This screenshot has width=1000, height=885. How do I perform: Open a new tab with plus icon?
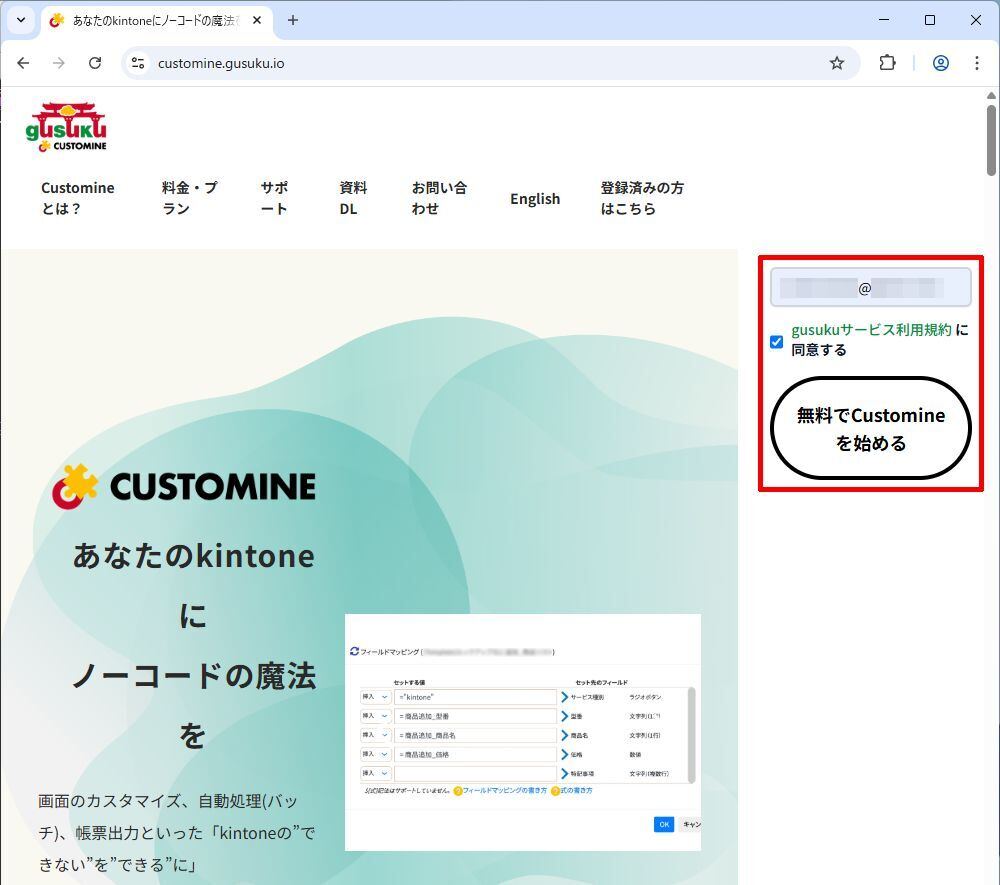(x=293, y=20)
